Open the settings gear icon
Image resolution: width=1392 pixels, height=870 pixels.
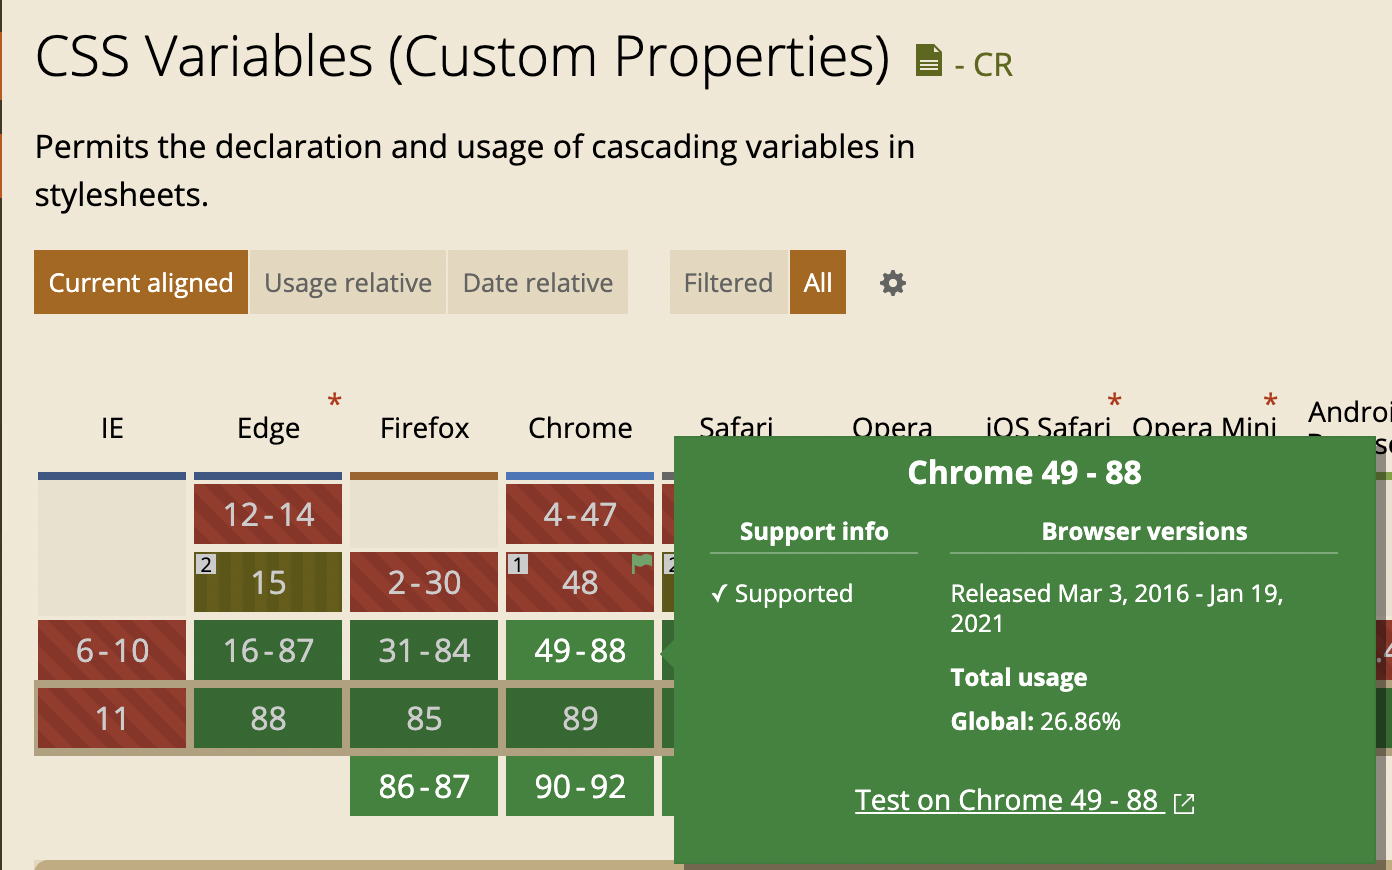pyautogui.click(x=892, y=283)
